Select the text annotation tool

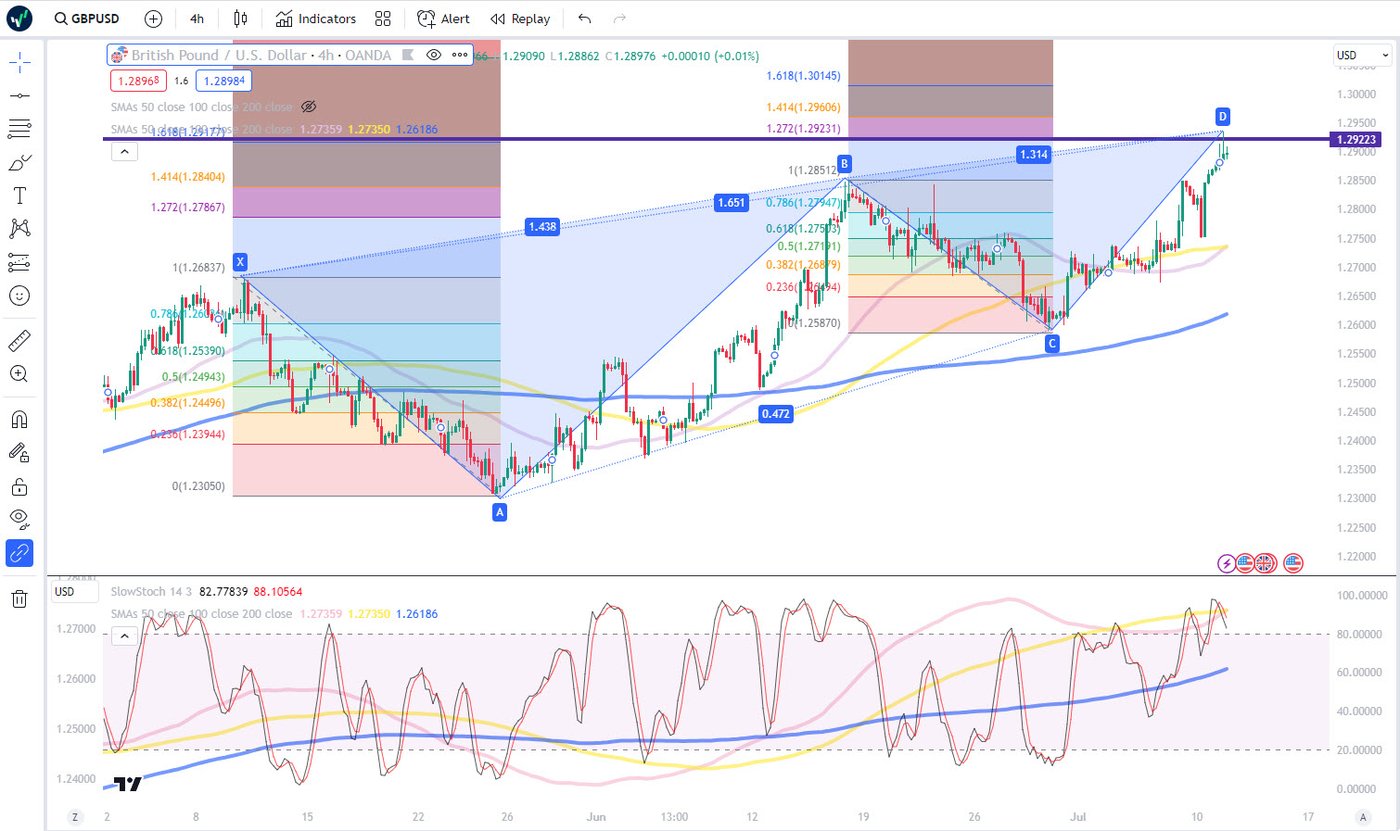point(19,195)
